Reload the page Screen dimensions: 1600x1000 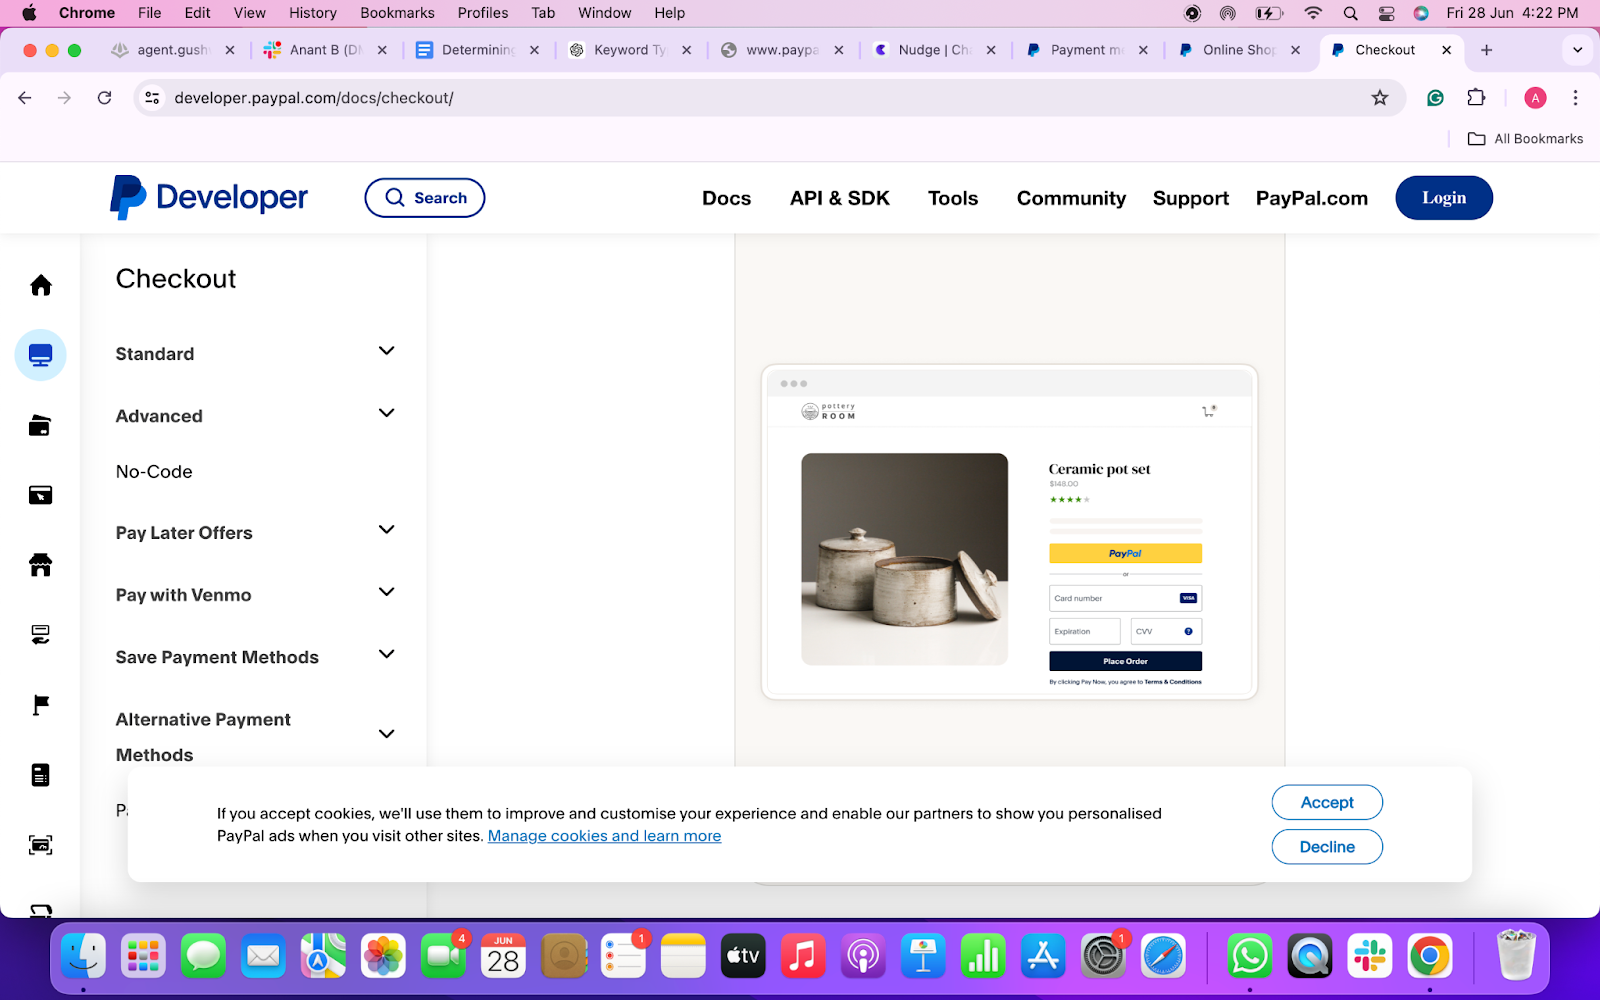pos(104,98)
